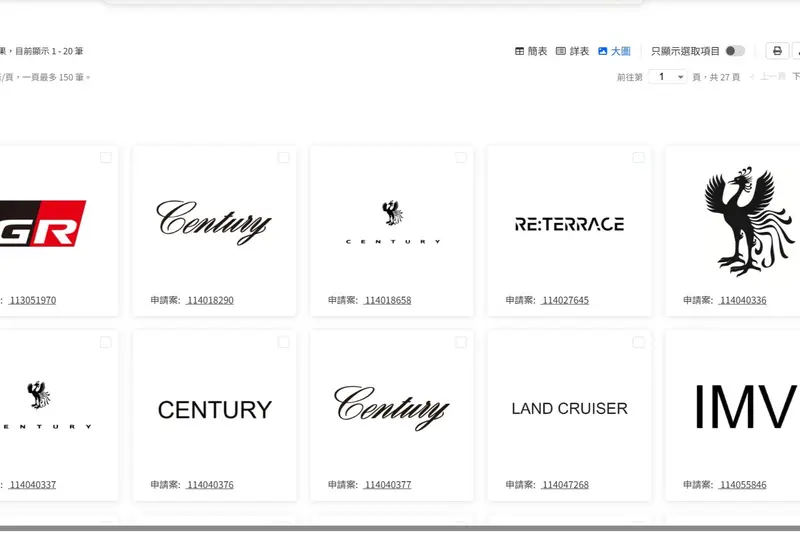
Task: Tick checkbox on RE:TERRACE trademark card
Action: (638, 158)
